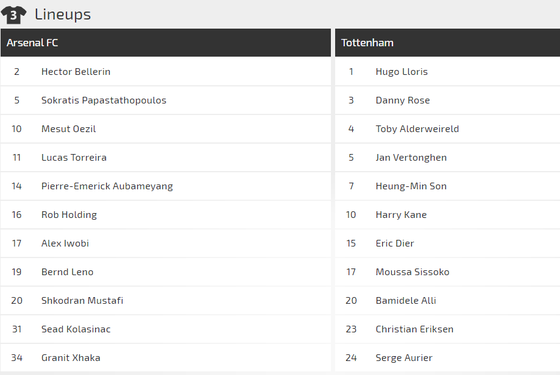Click the jersey icon beside Lineups
Viewport: 560px width, 375px height.
pos(14,15)
